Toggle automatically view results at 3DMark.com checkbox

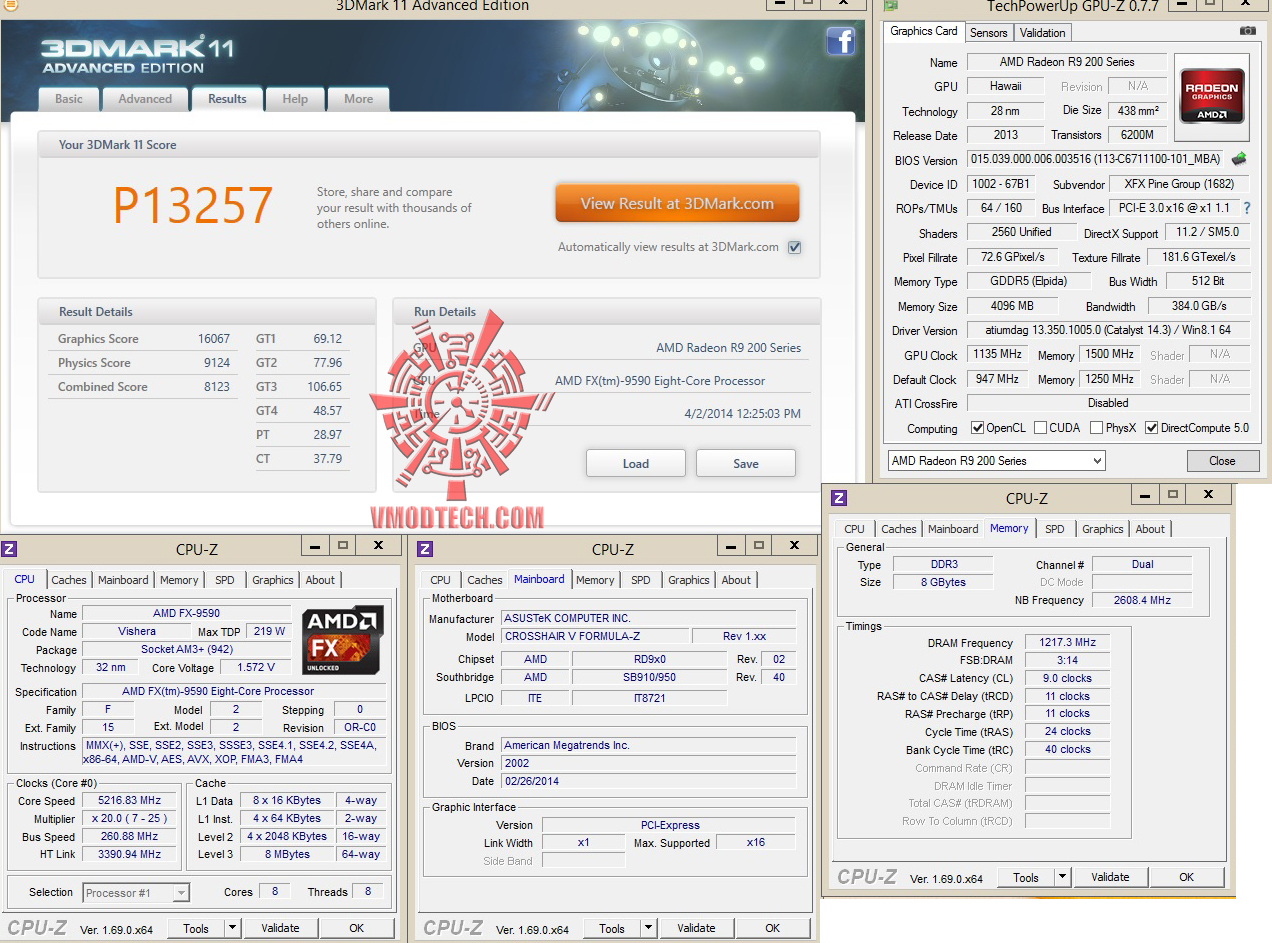[794, 247]
